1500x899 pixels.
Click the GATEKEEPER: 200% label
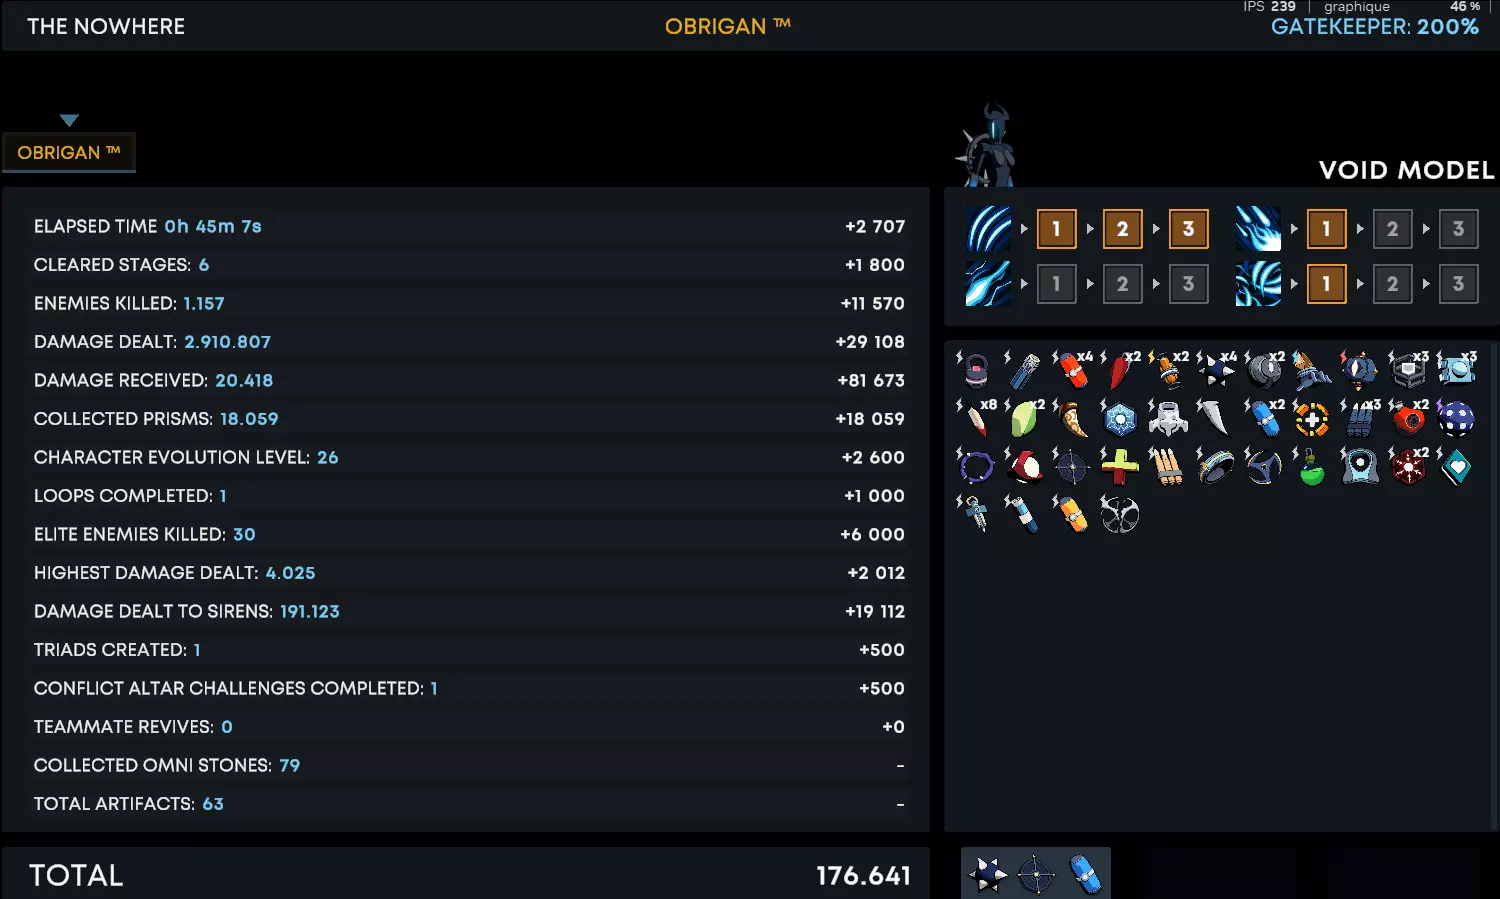1375,27
